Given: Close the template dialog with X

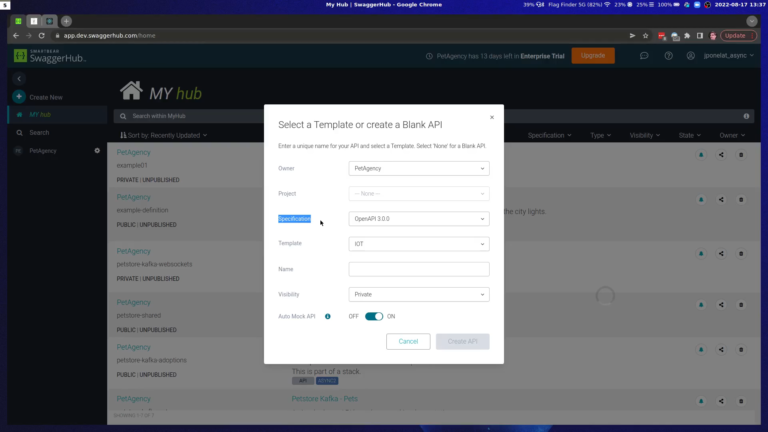Looking at the screenshot, I should 492,117.
